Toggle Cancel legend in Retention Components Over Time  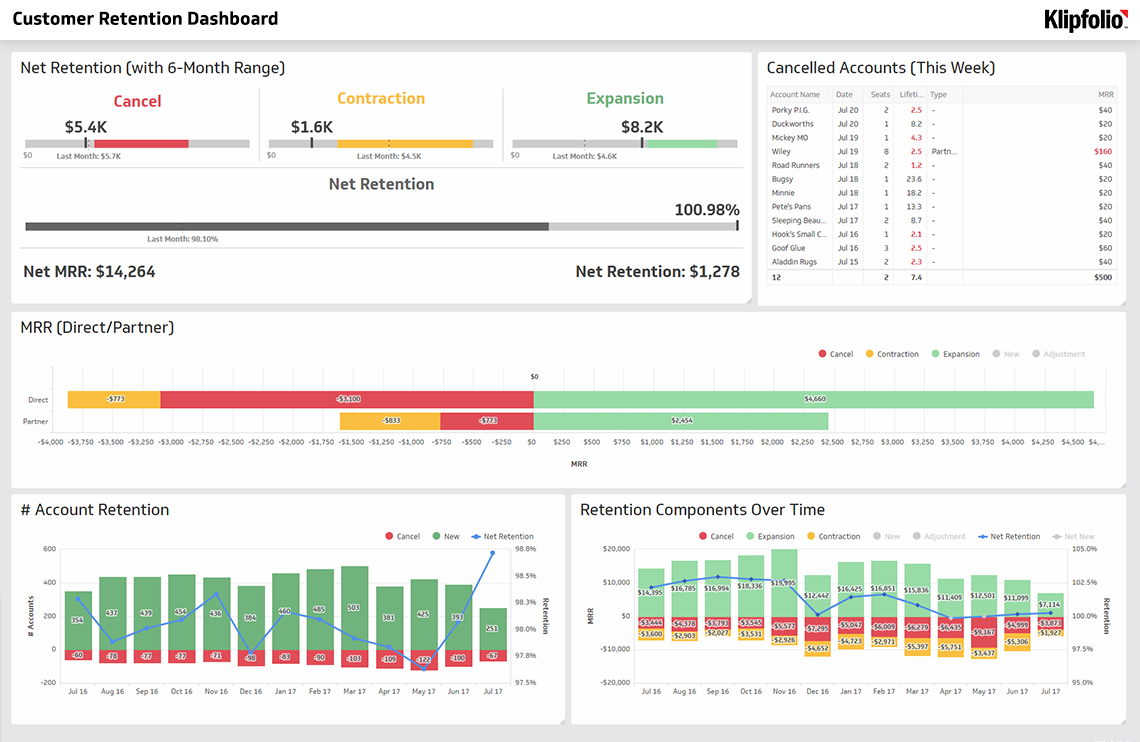coord(716,536)
